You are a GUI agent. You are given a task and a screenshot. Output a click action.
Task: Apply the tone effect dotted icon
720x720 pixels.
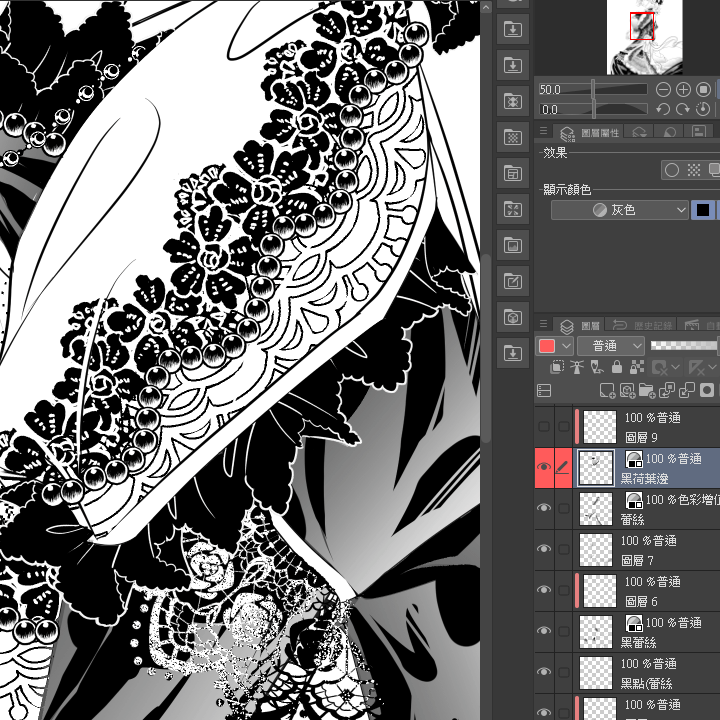point(694,170)
